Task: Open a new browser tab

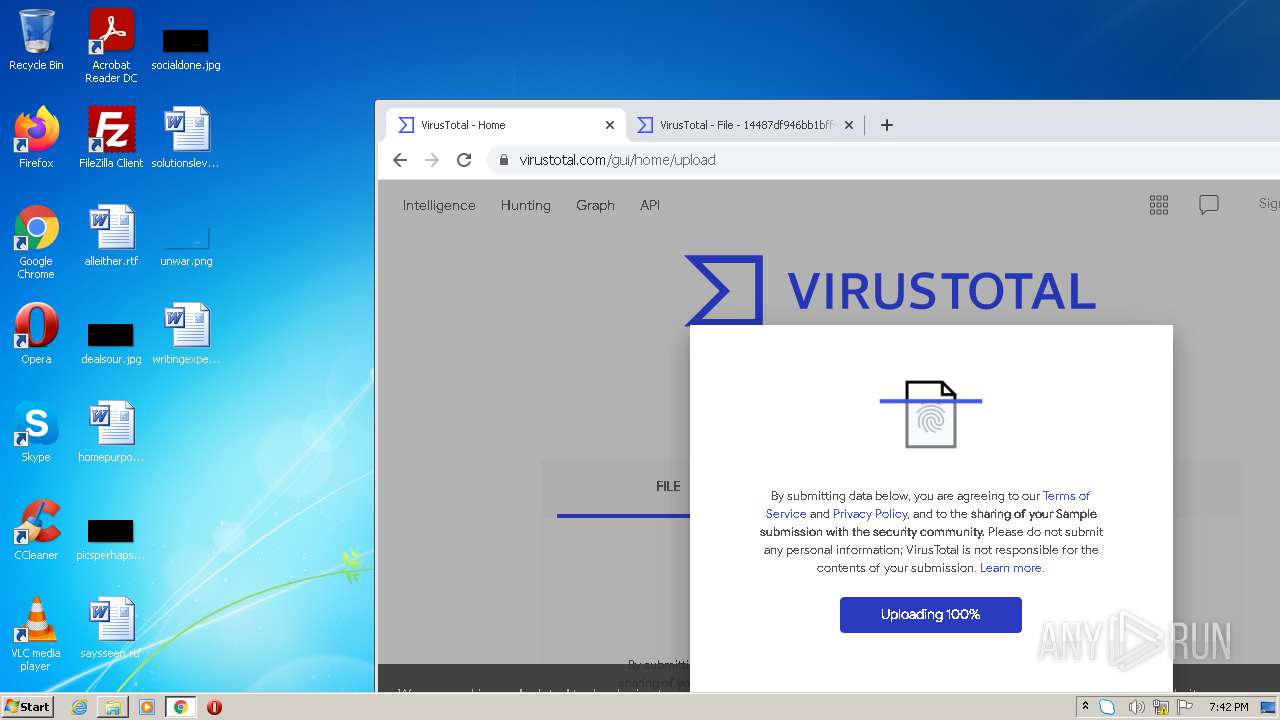Action: [x=886, y=125]
